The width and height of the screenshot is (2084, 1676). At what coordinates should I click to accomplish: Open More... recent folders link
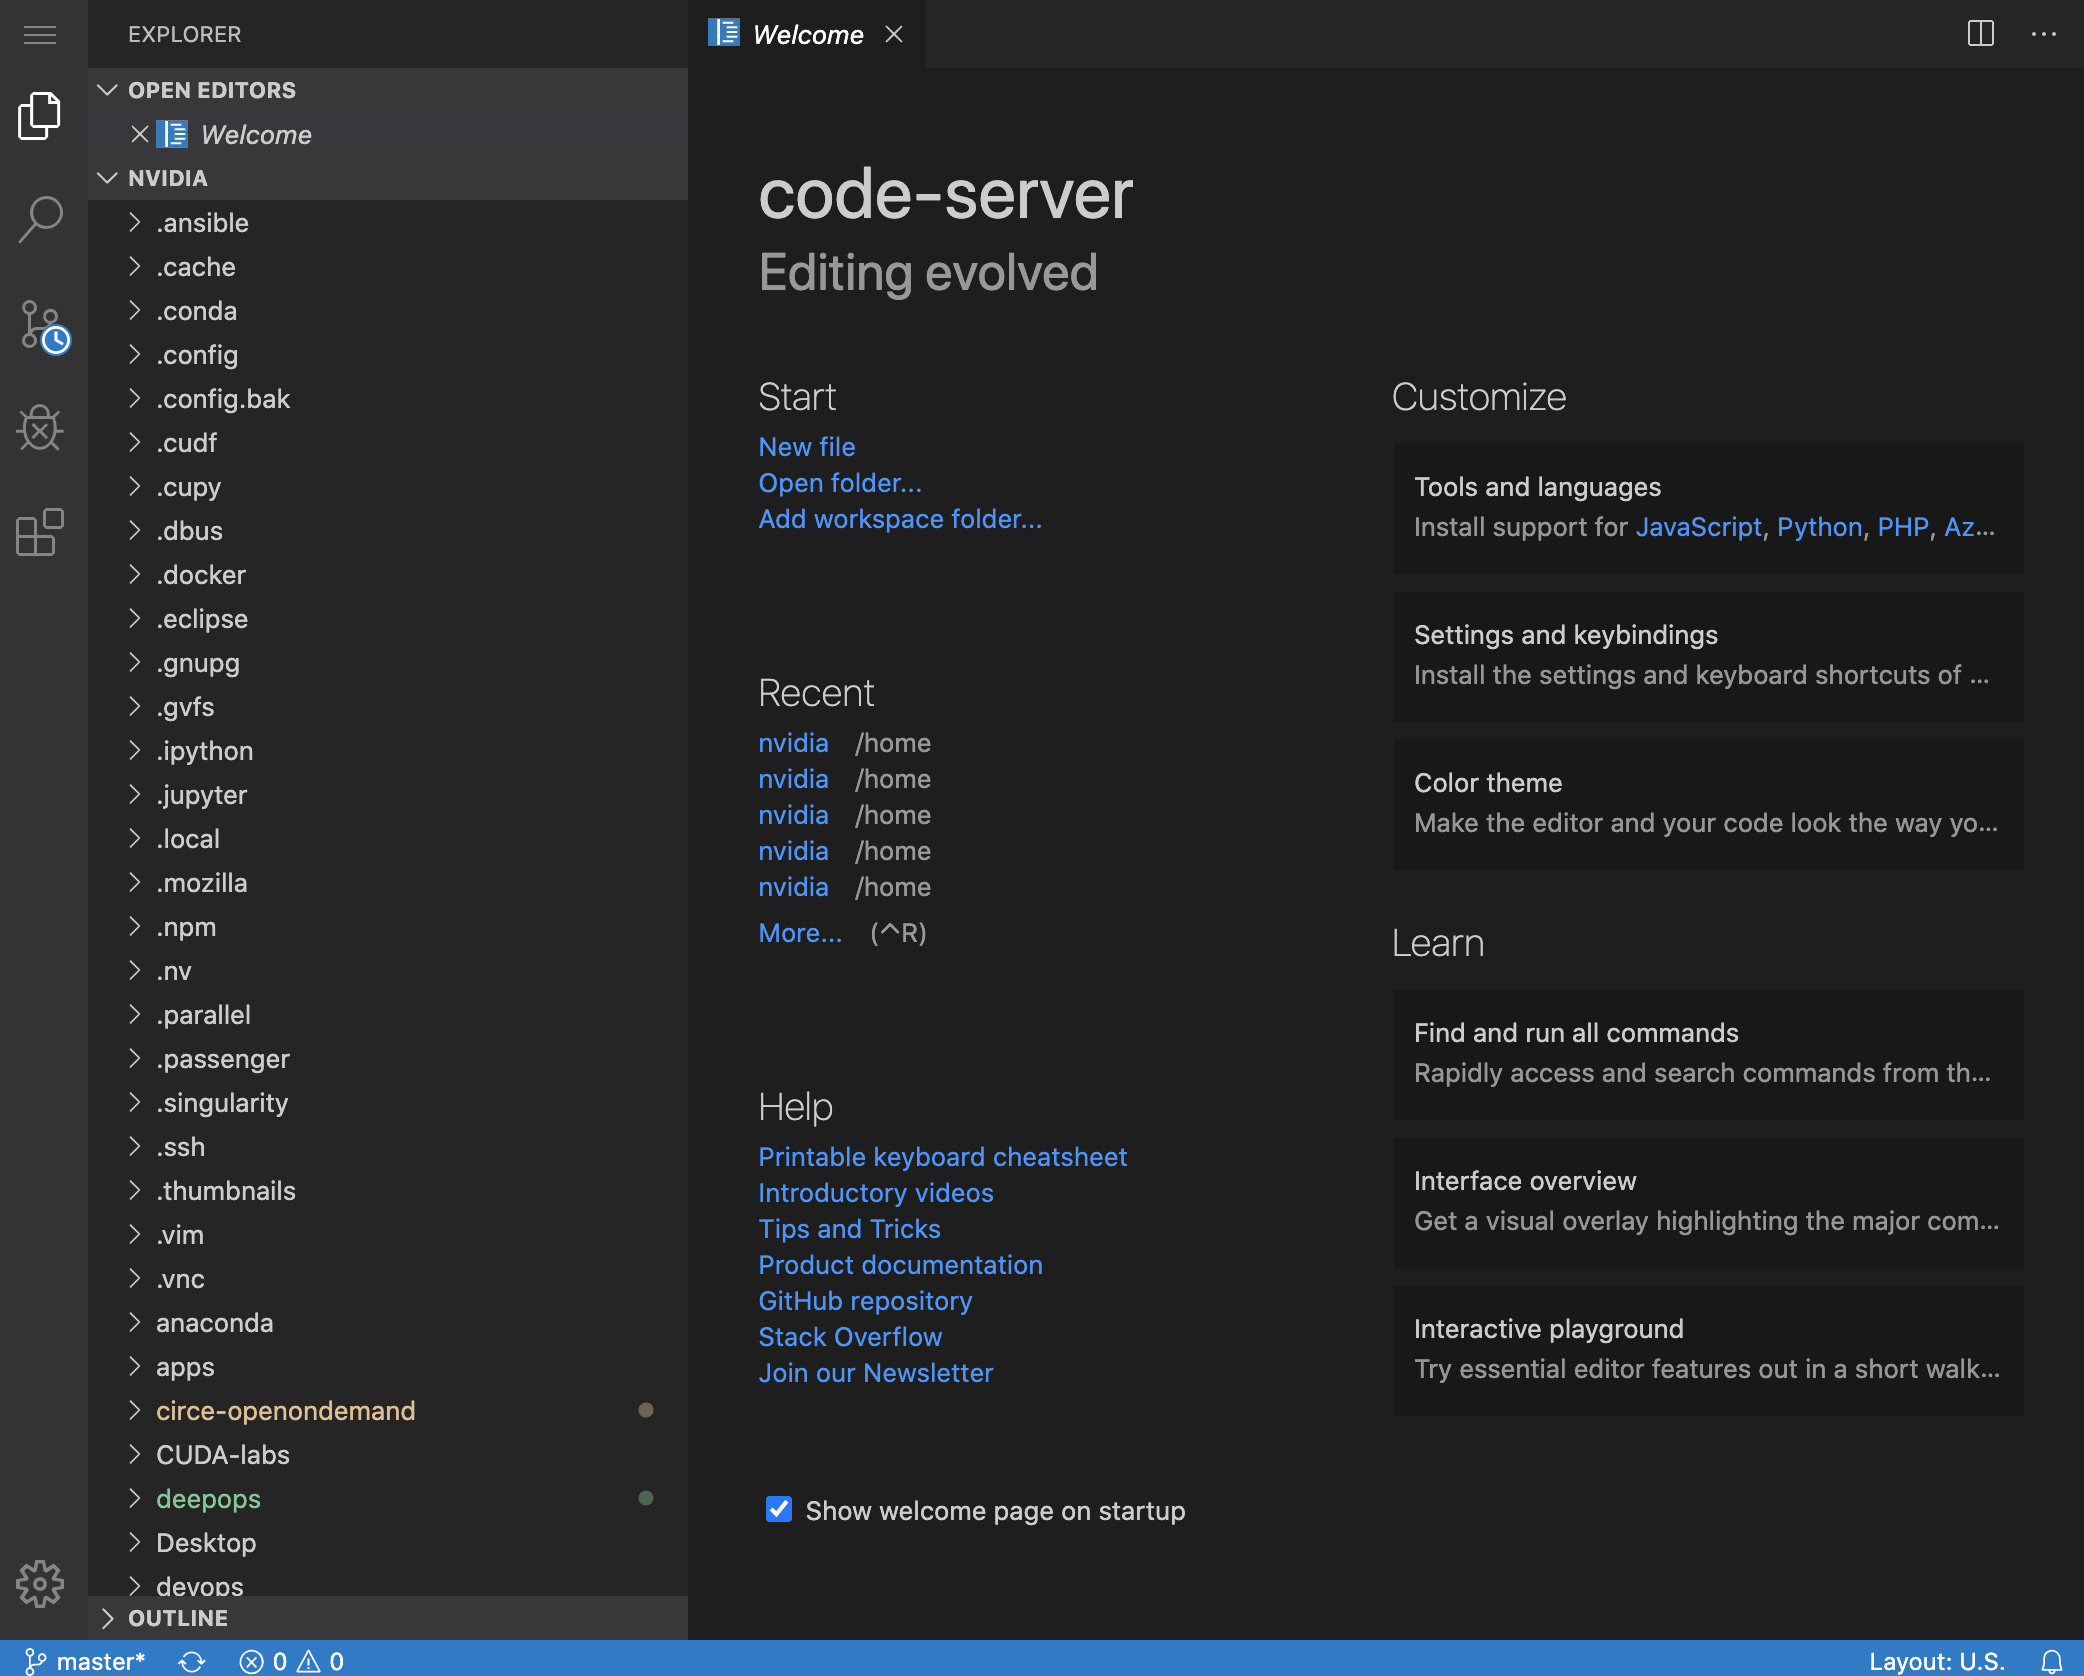(800, 933)
